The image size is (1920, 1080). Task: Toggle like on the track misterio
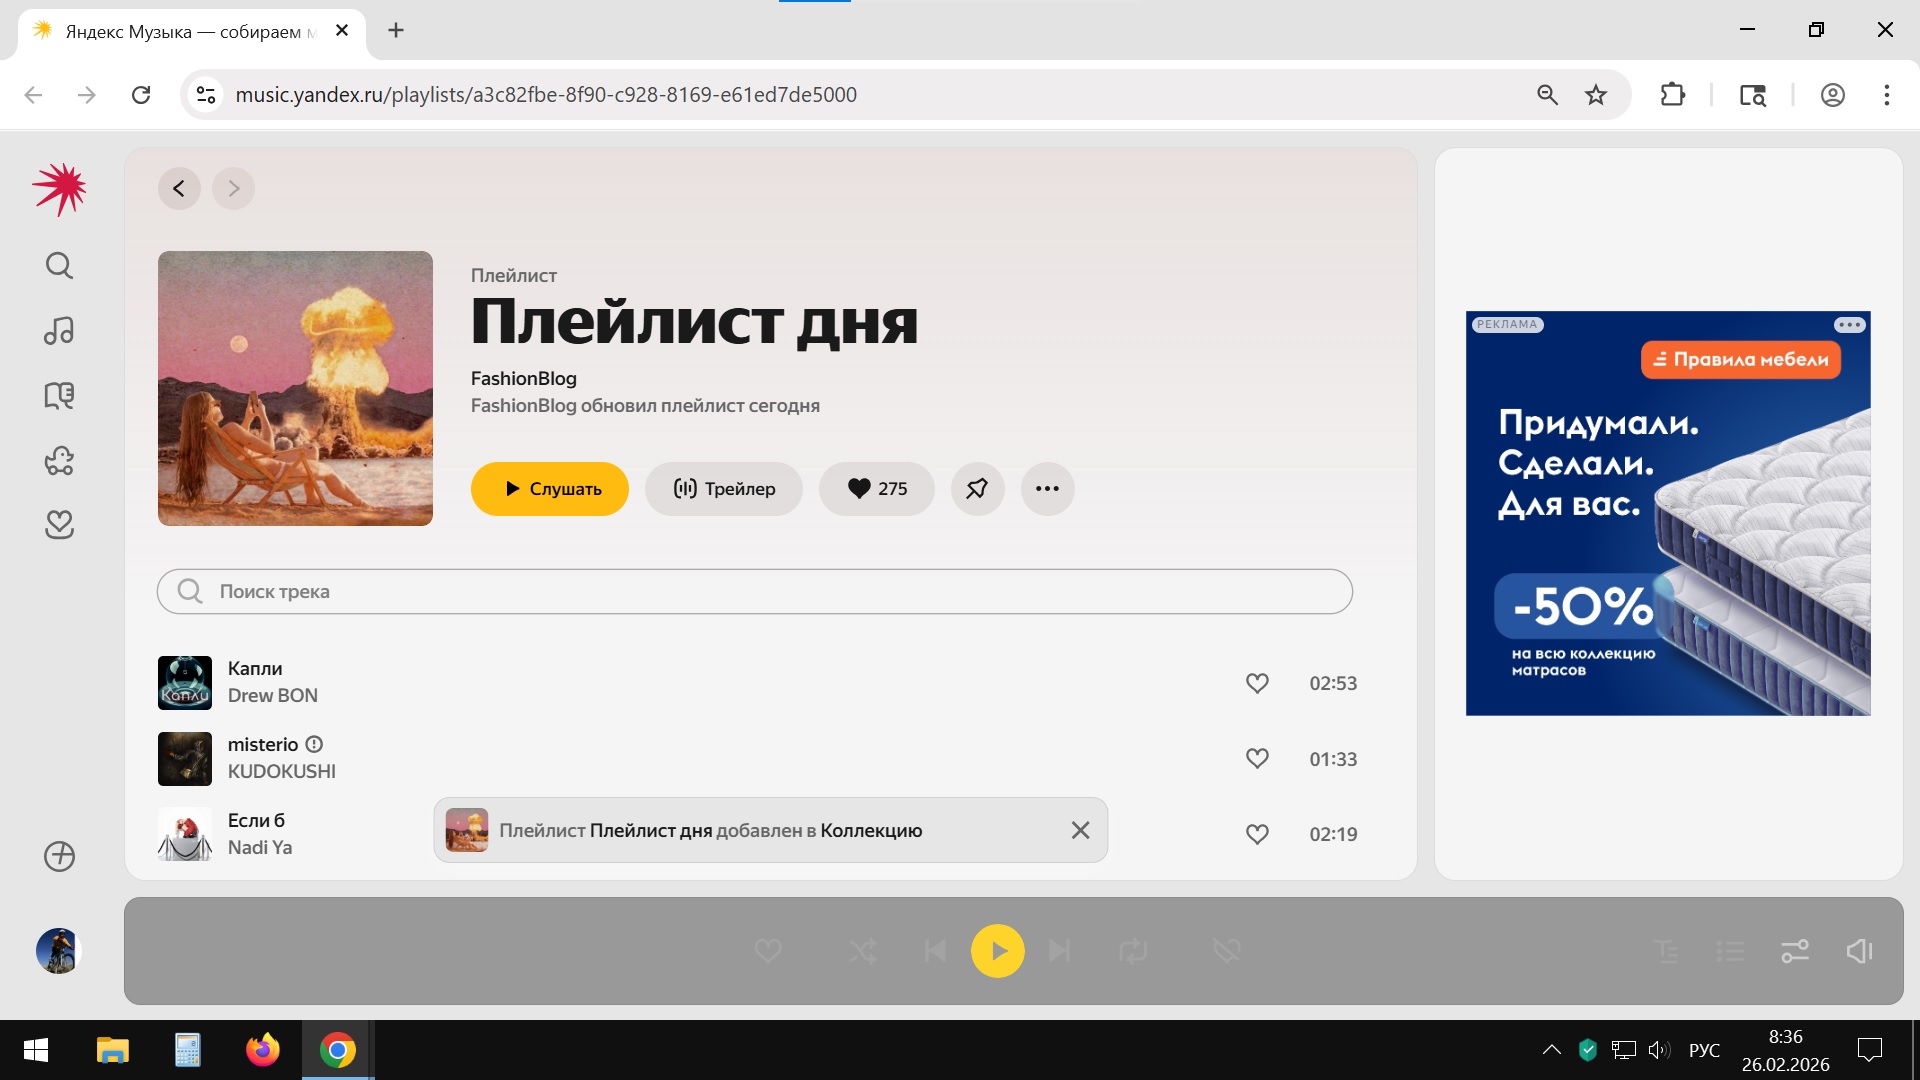[x=1257, y=759]
